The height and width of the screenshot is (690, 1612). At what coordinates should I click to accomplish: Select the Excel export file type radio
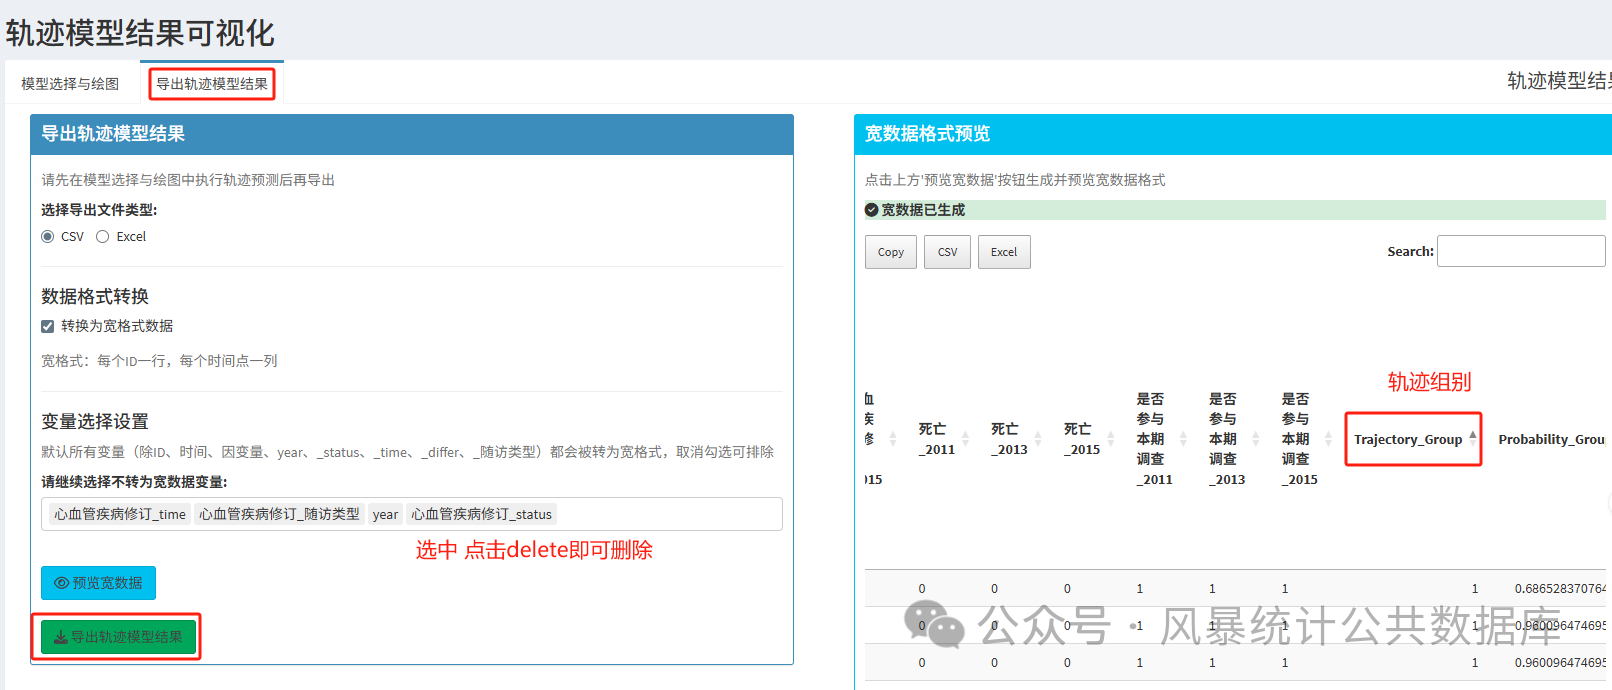(x=102, y=237)
